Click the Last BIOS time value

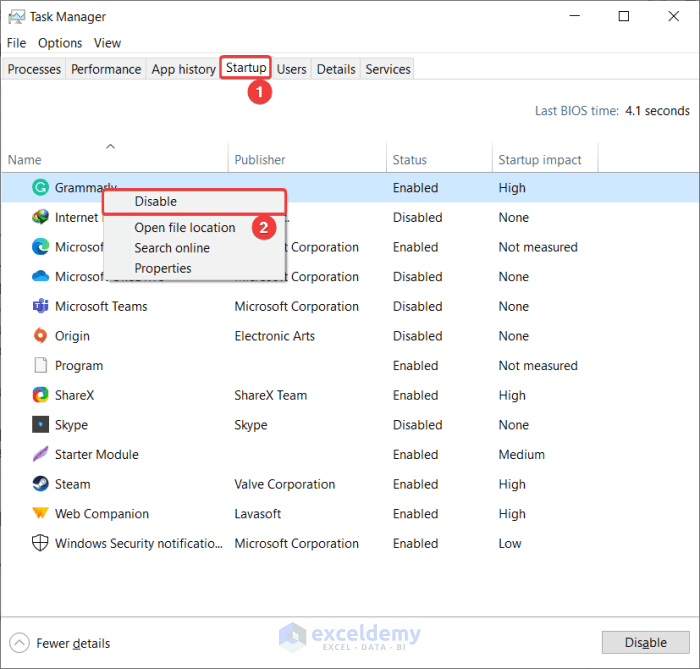pos(657,111)
